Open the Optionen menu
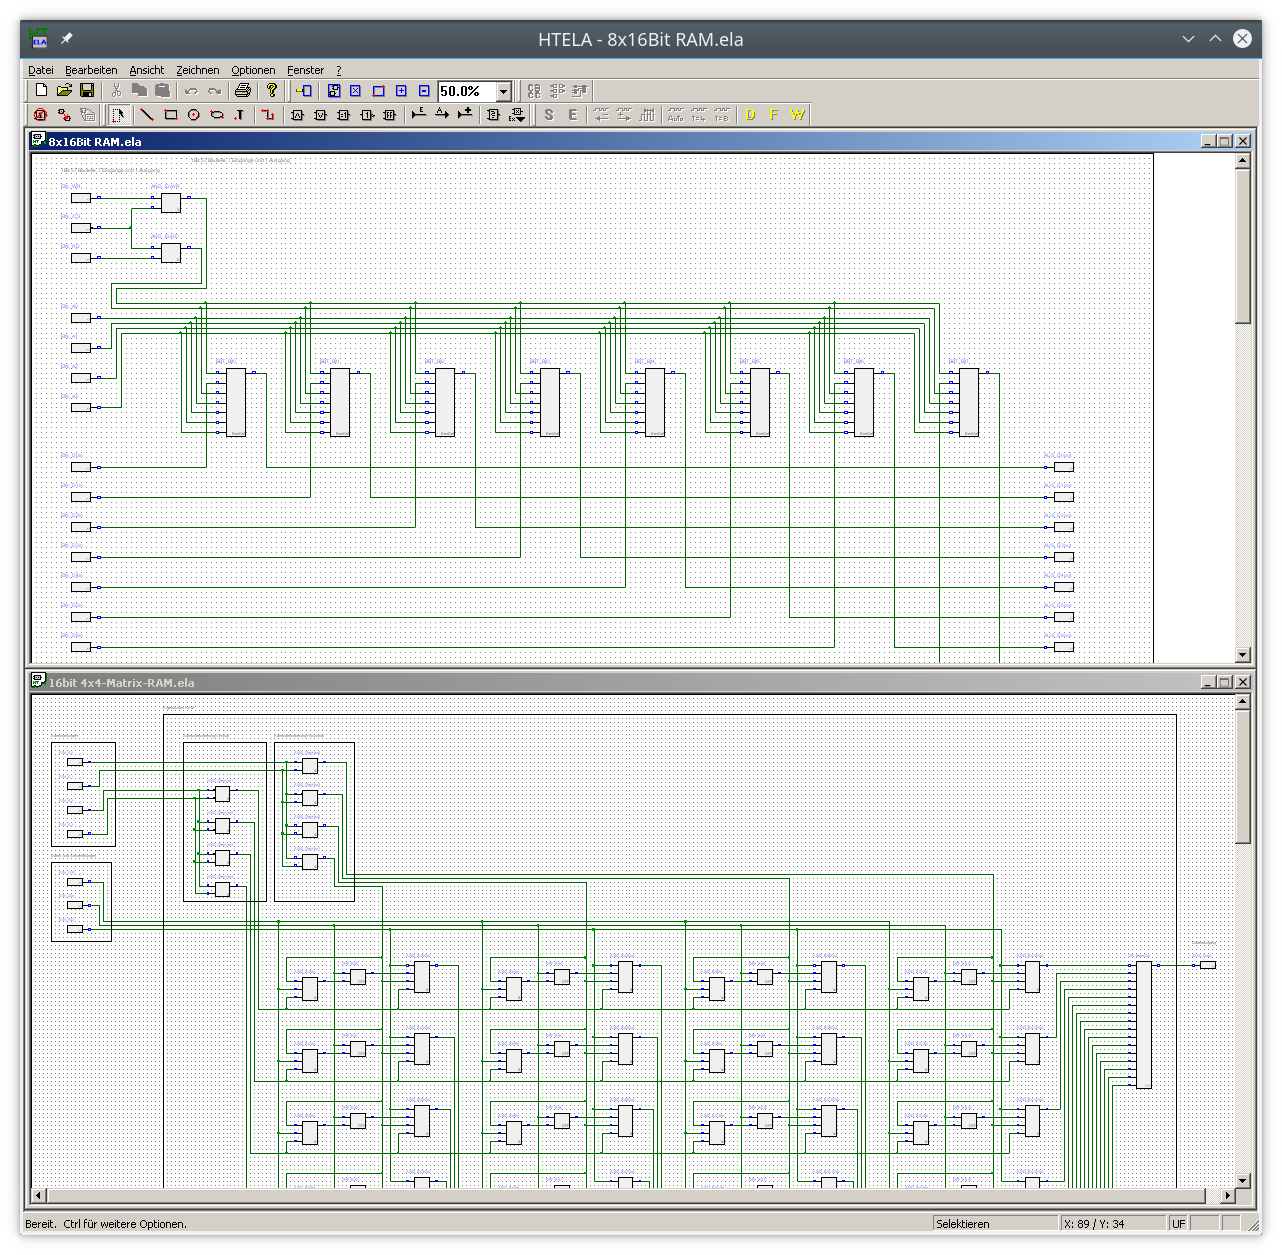This screenshot has height=1255, width=1282. click(253, 70)
